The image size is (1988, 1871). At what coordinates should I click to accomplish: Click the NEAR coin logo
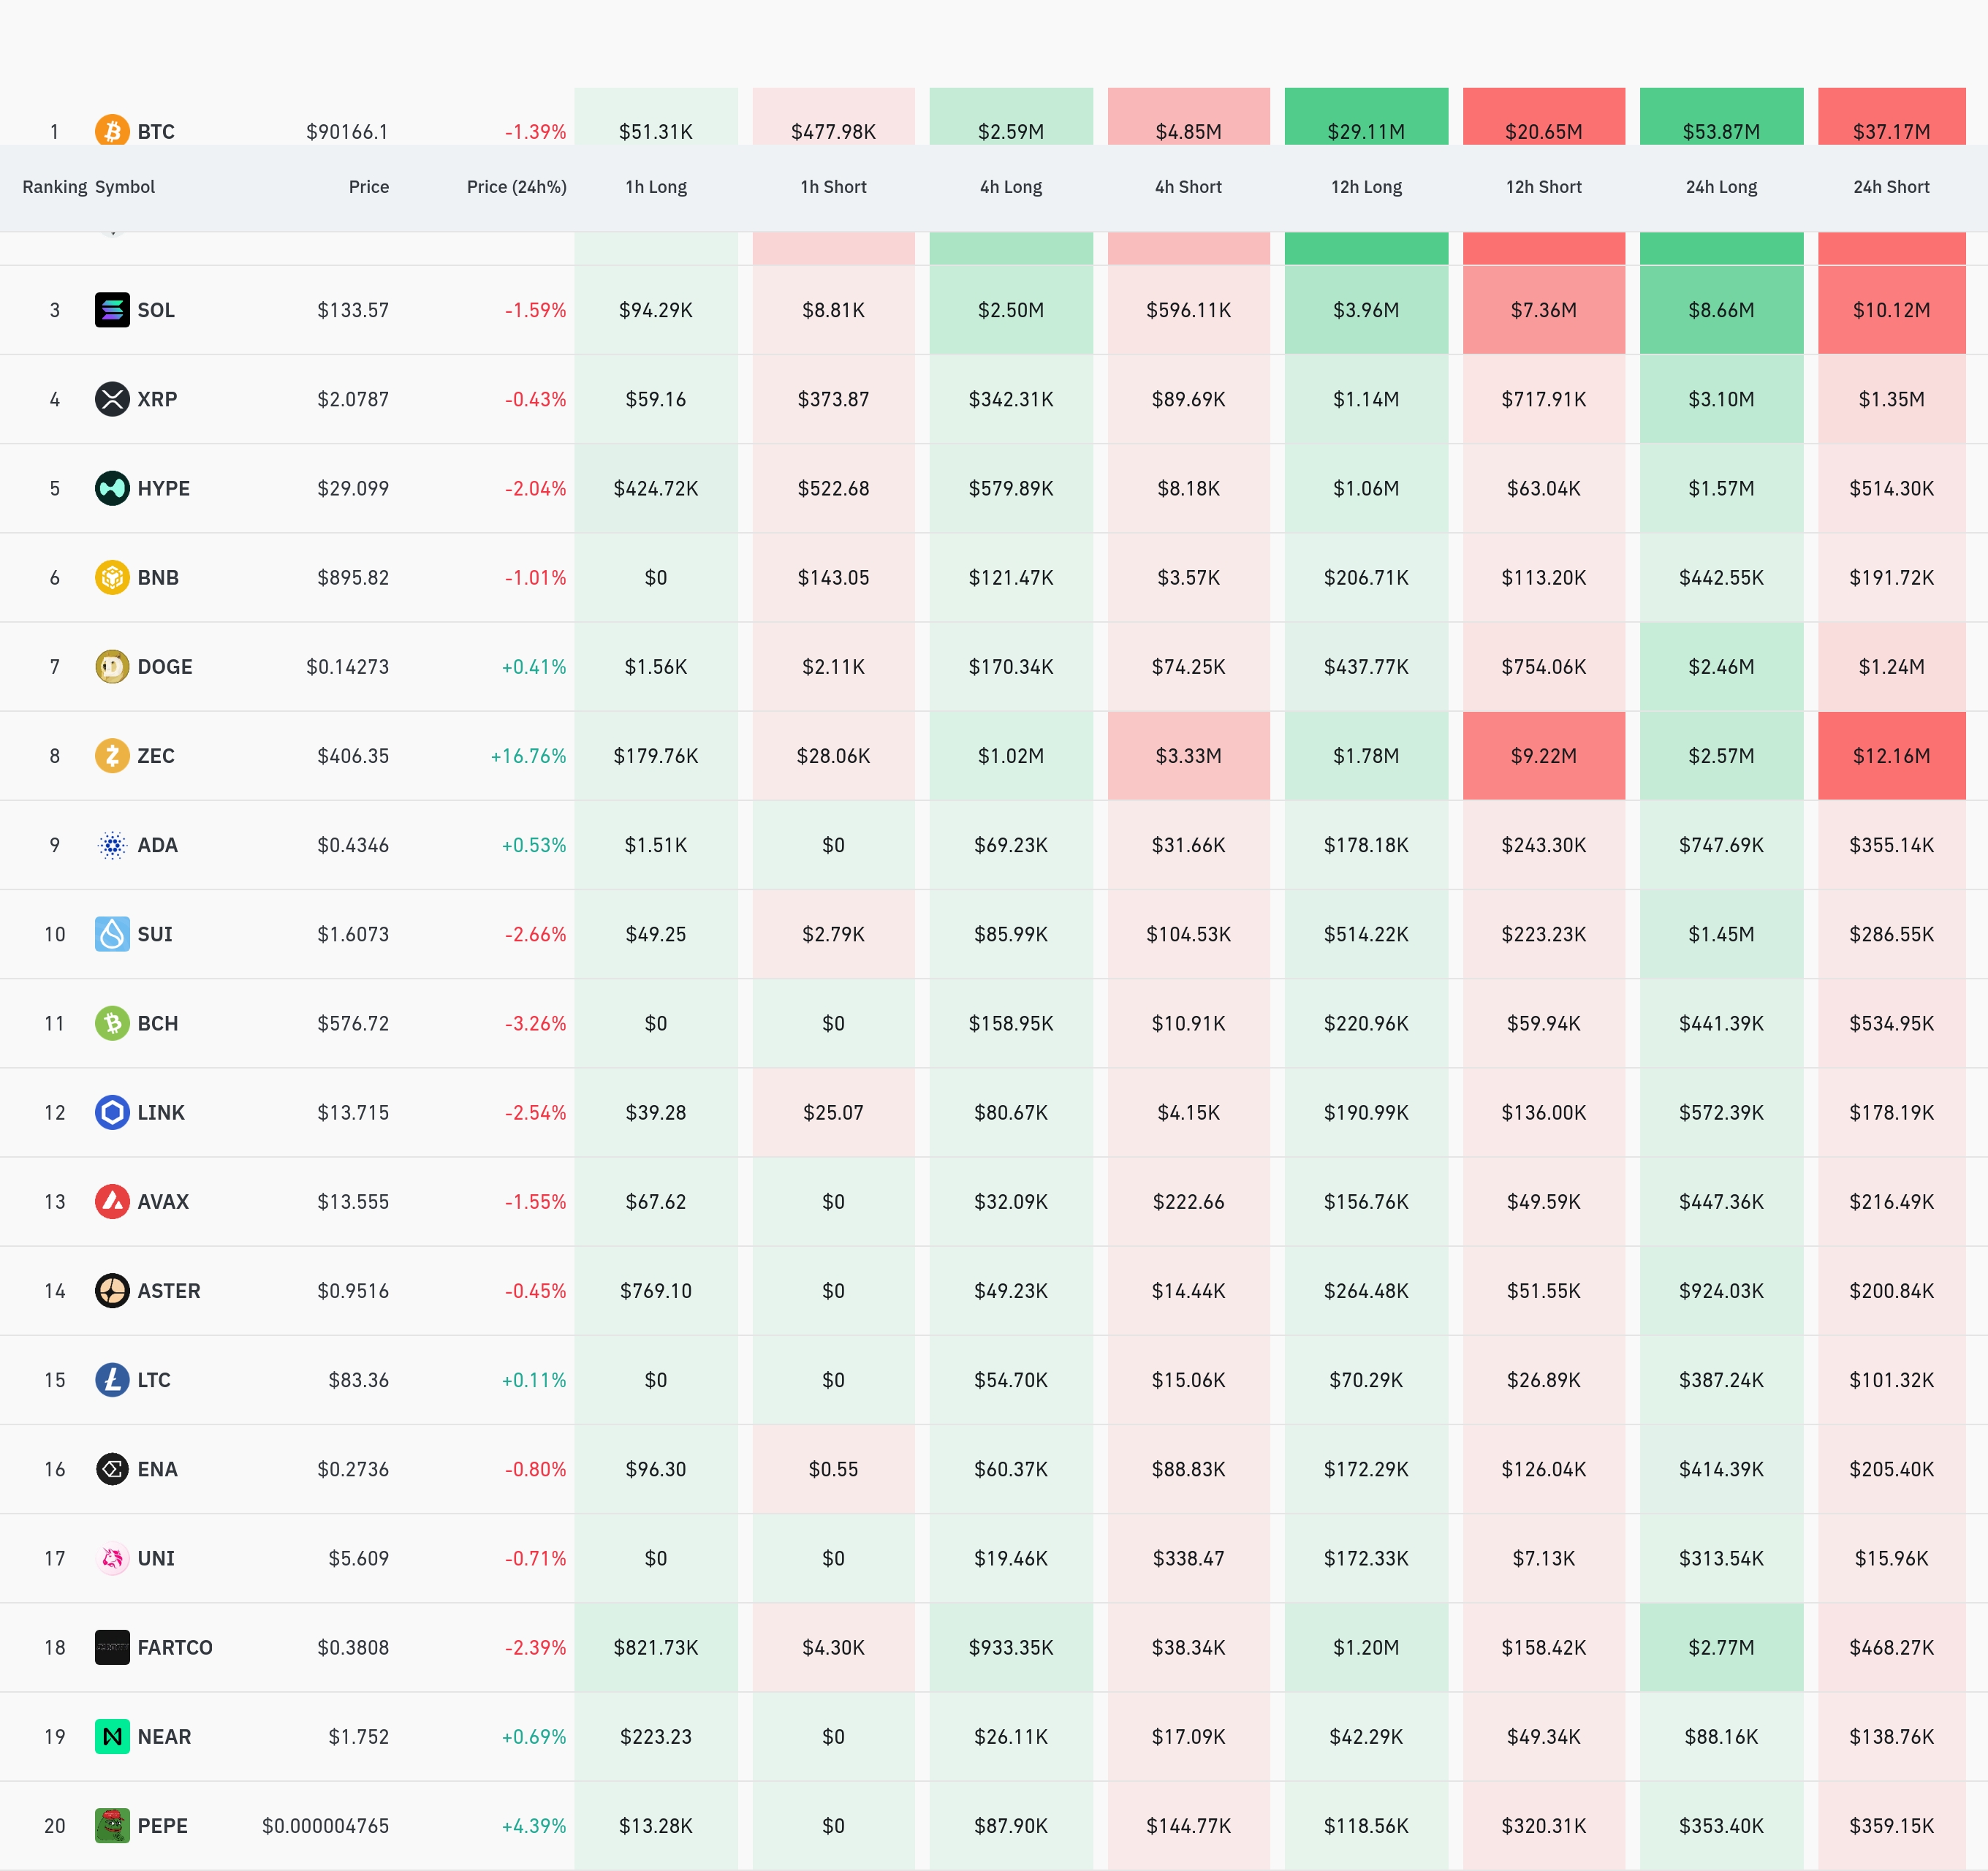112,1736
